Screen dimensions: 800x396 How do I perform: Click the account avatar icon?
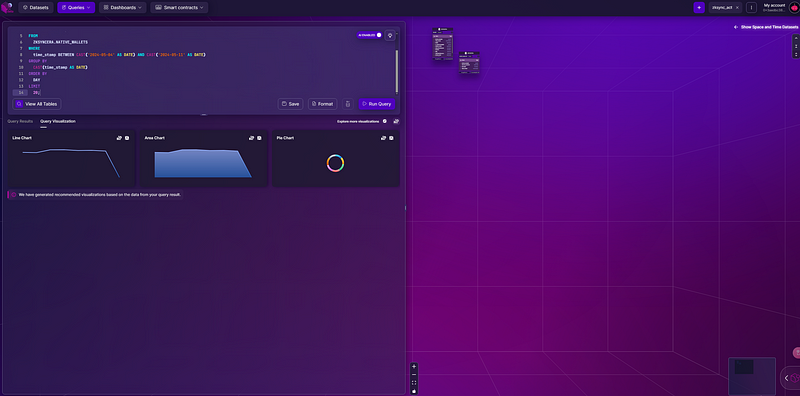(x=794, y=7)
